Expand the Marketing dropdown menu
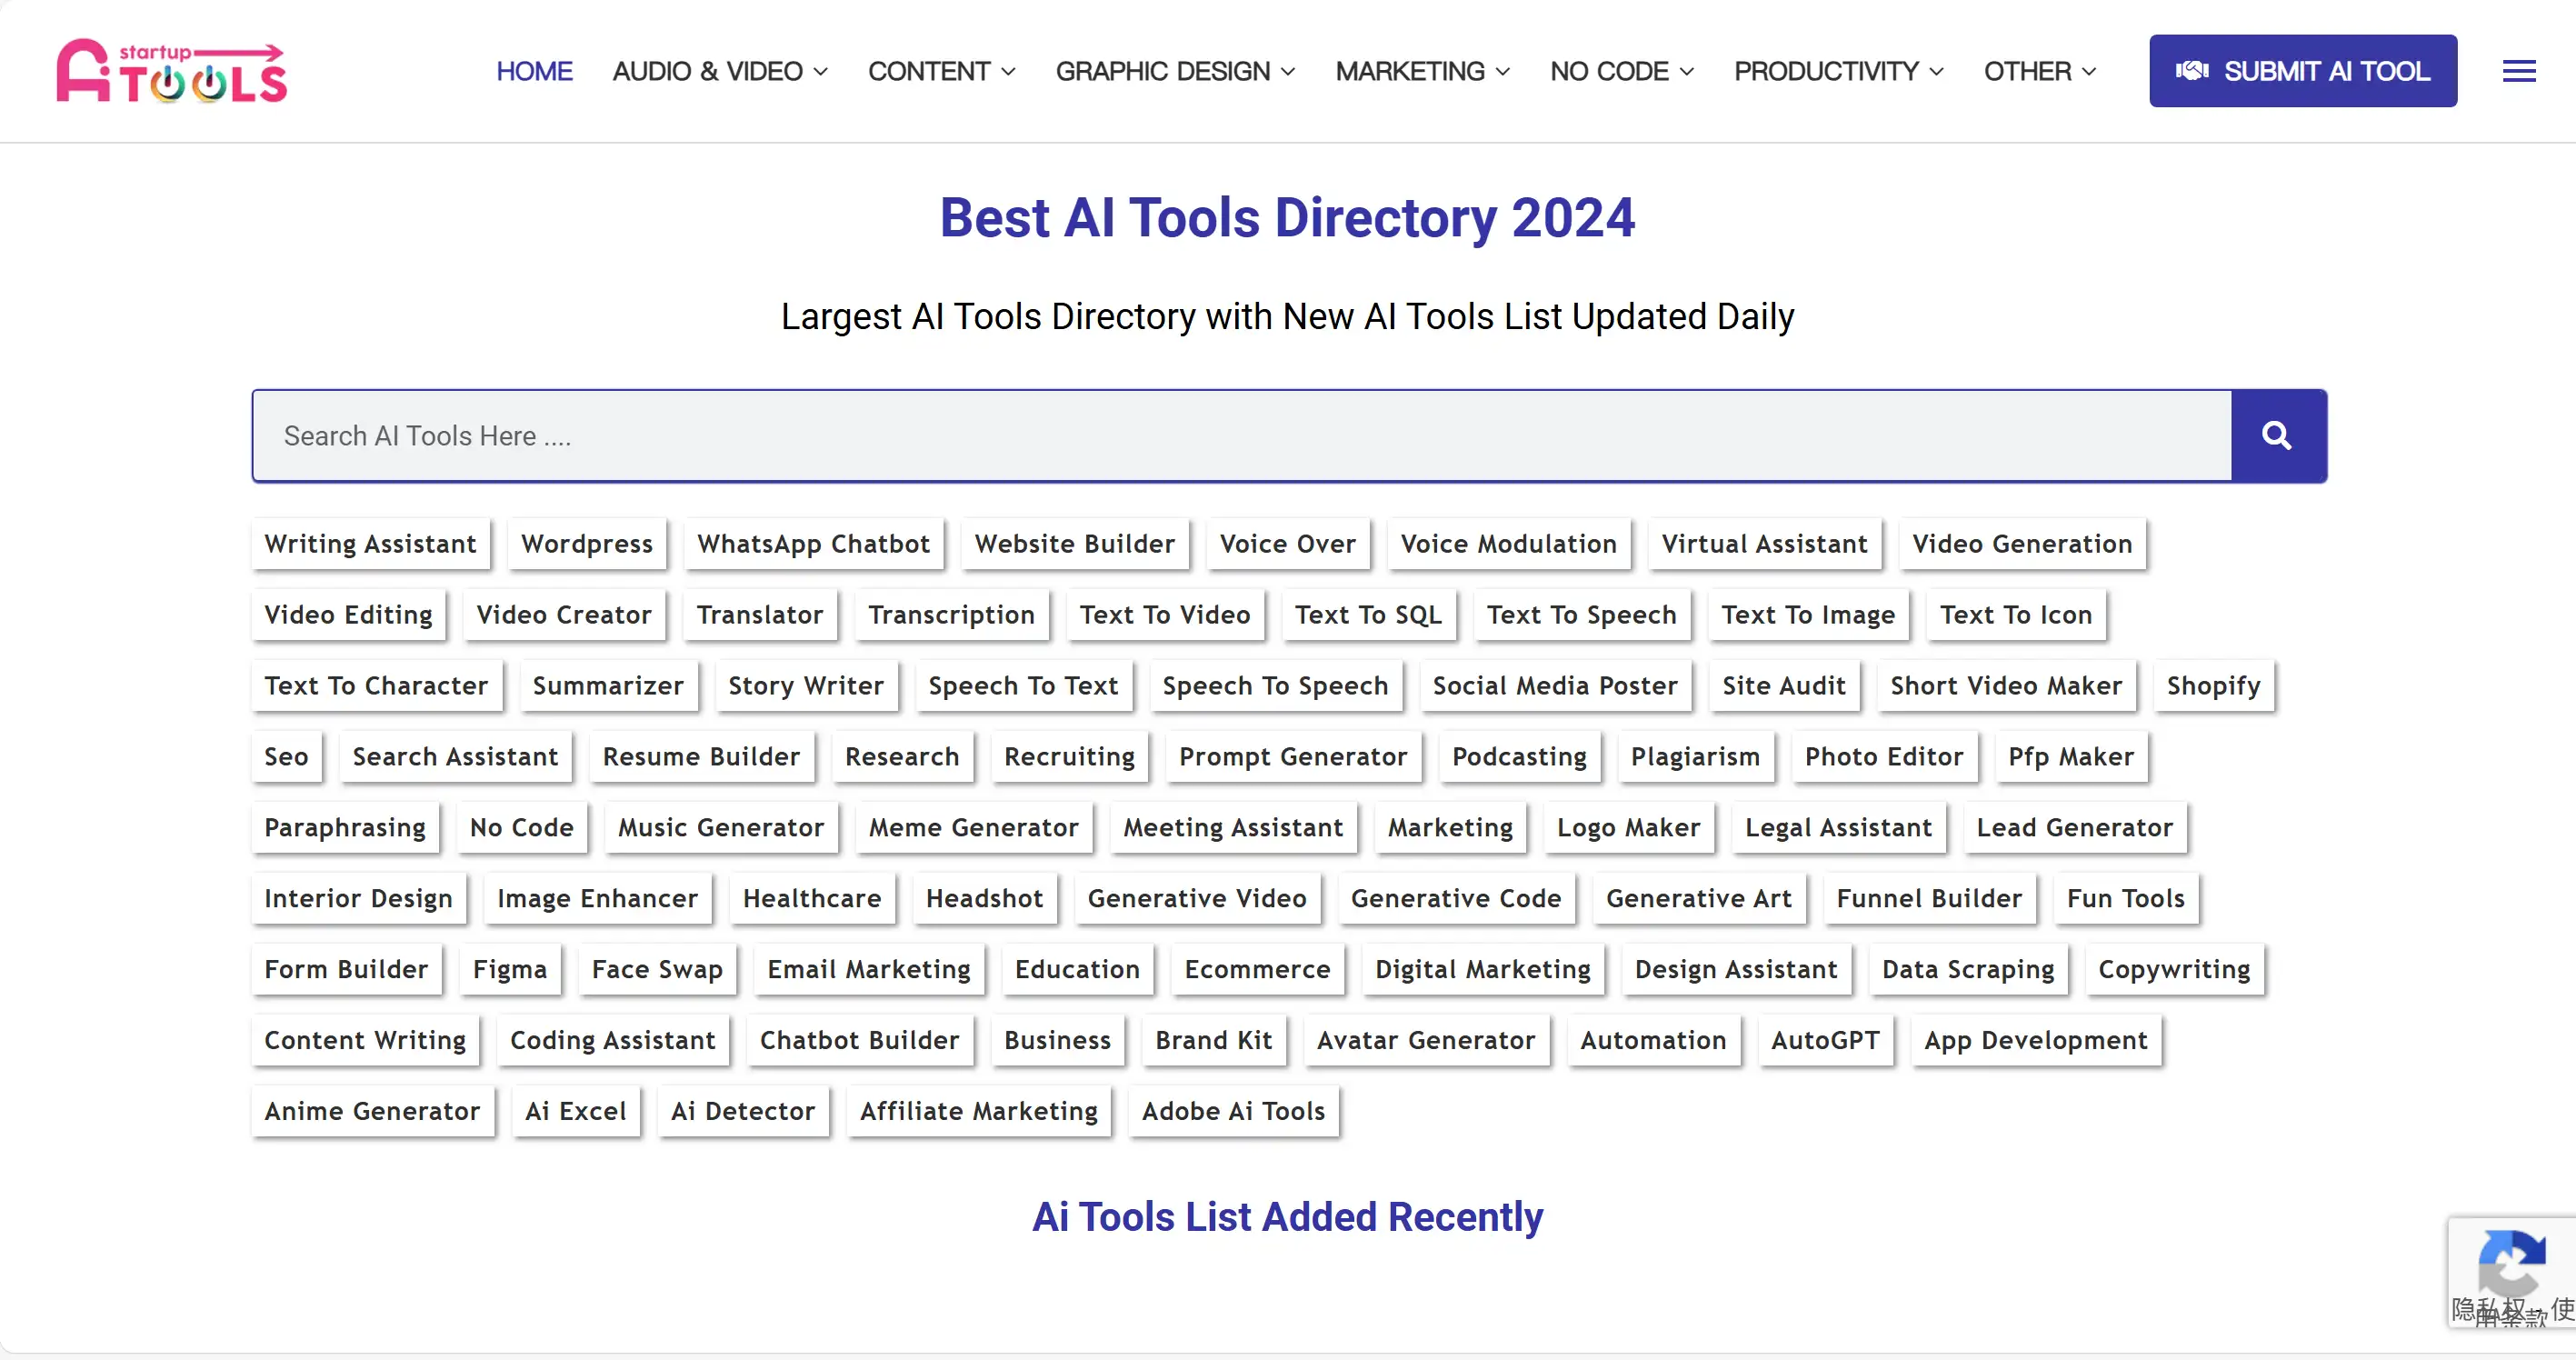This screenshot has width=2576, height=1360. click(x=1422, y=71)
